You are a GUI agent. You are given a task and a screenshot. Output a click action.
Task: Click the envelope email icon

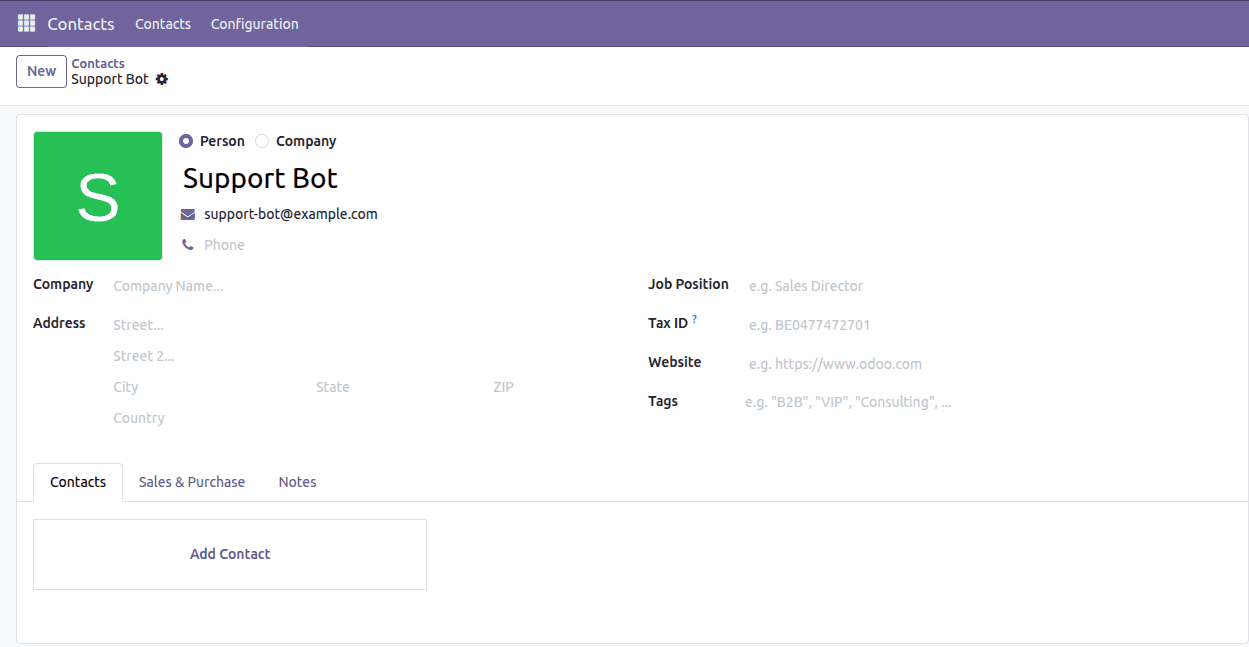(188, 214)
